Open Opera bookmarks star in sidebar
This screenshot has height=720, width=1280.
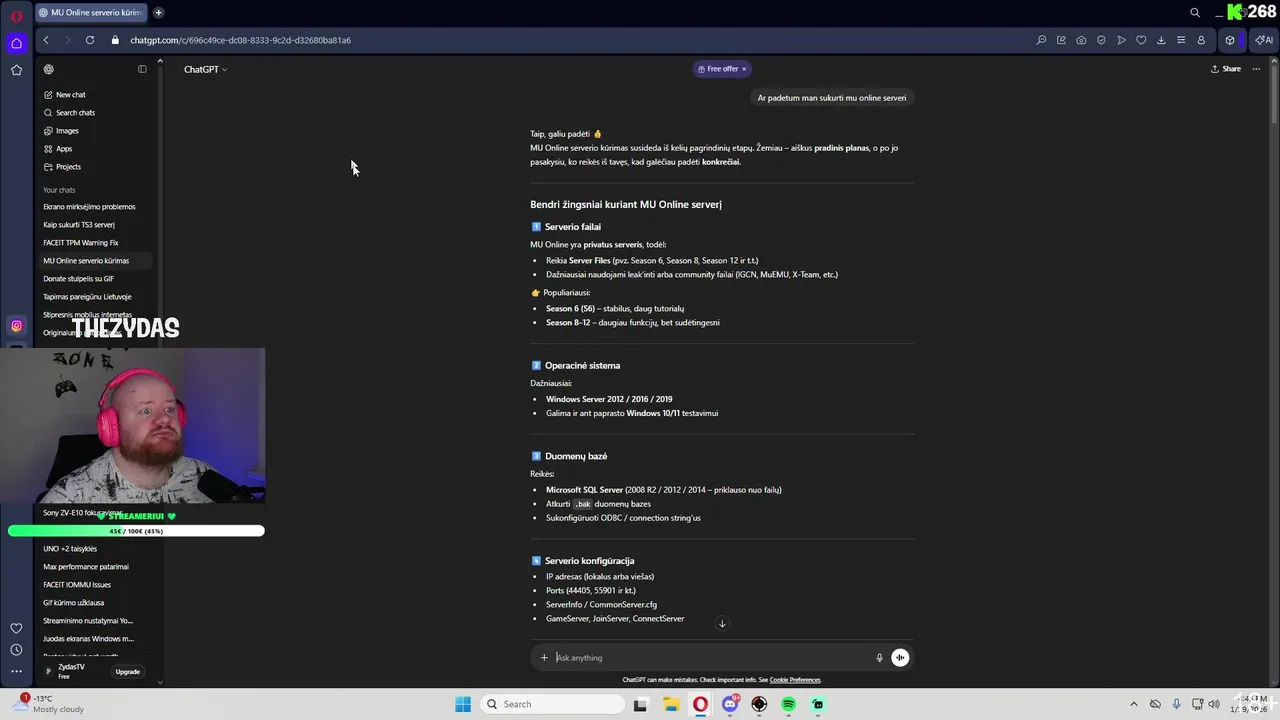tap(16, 70)
